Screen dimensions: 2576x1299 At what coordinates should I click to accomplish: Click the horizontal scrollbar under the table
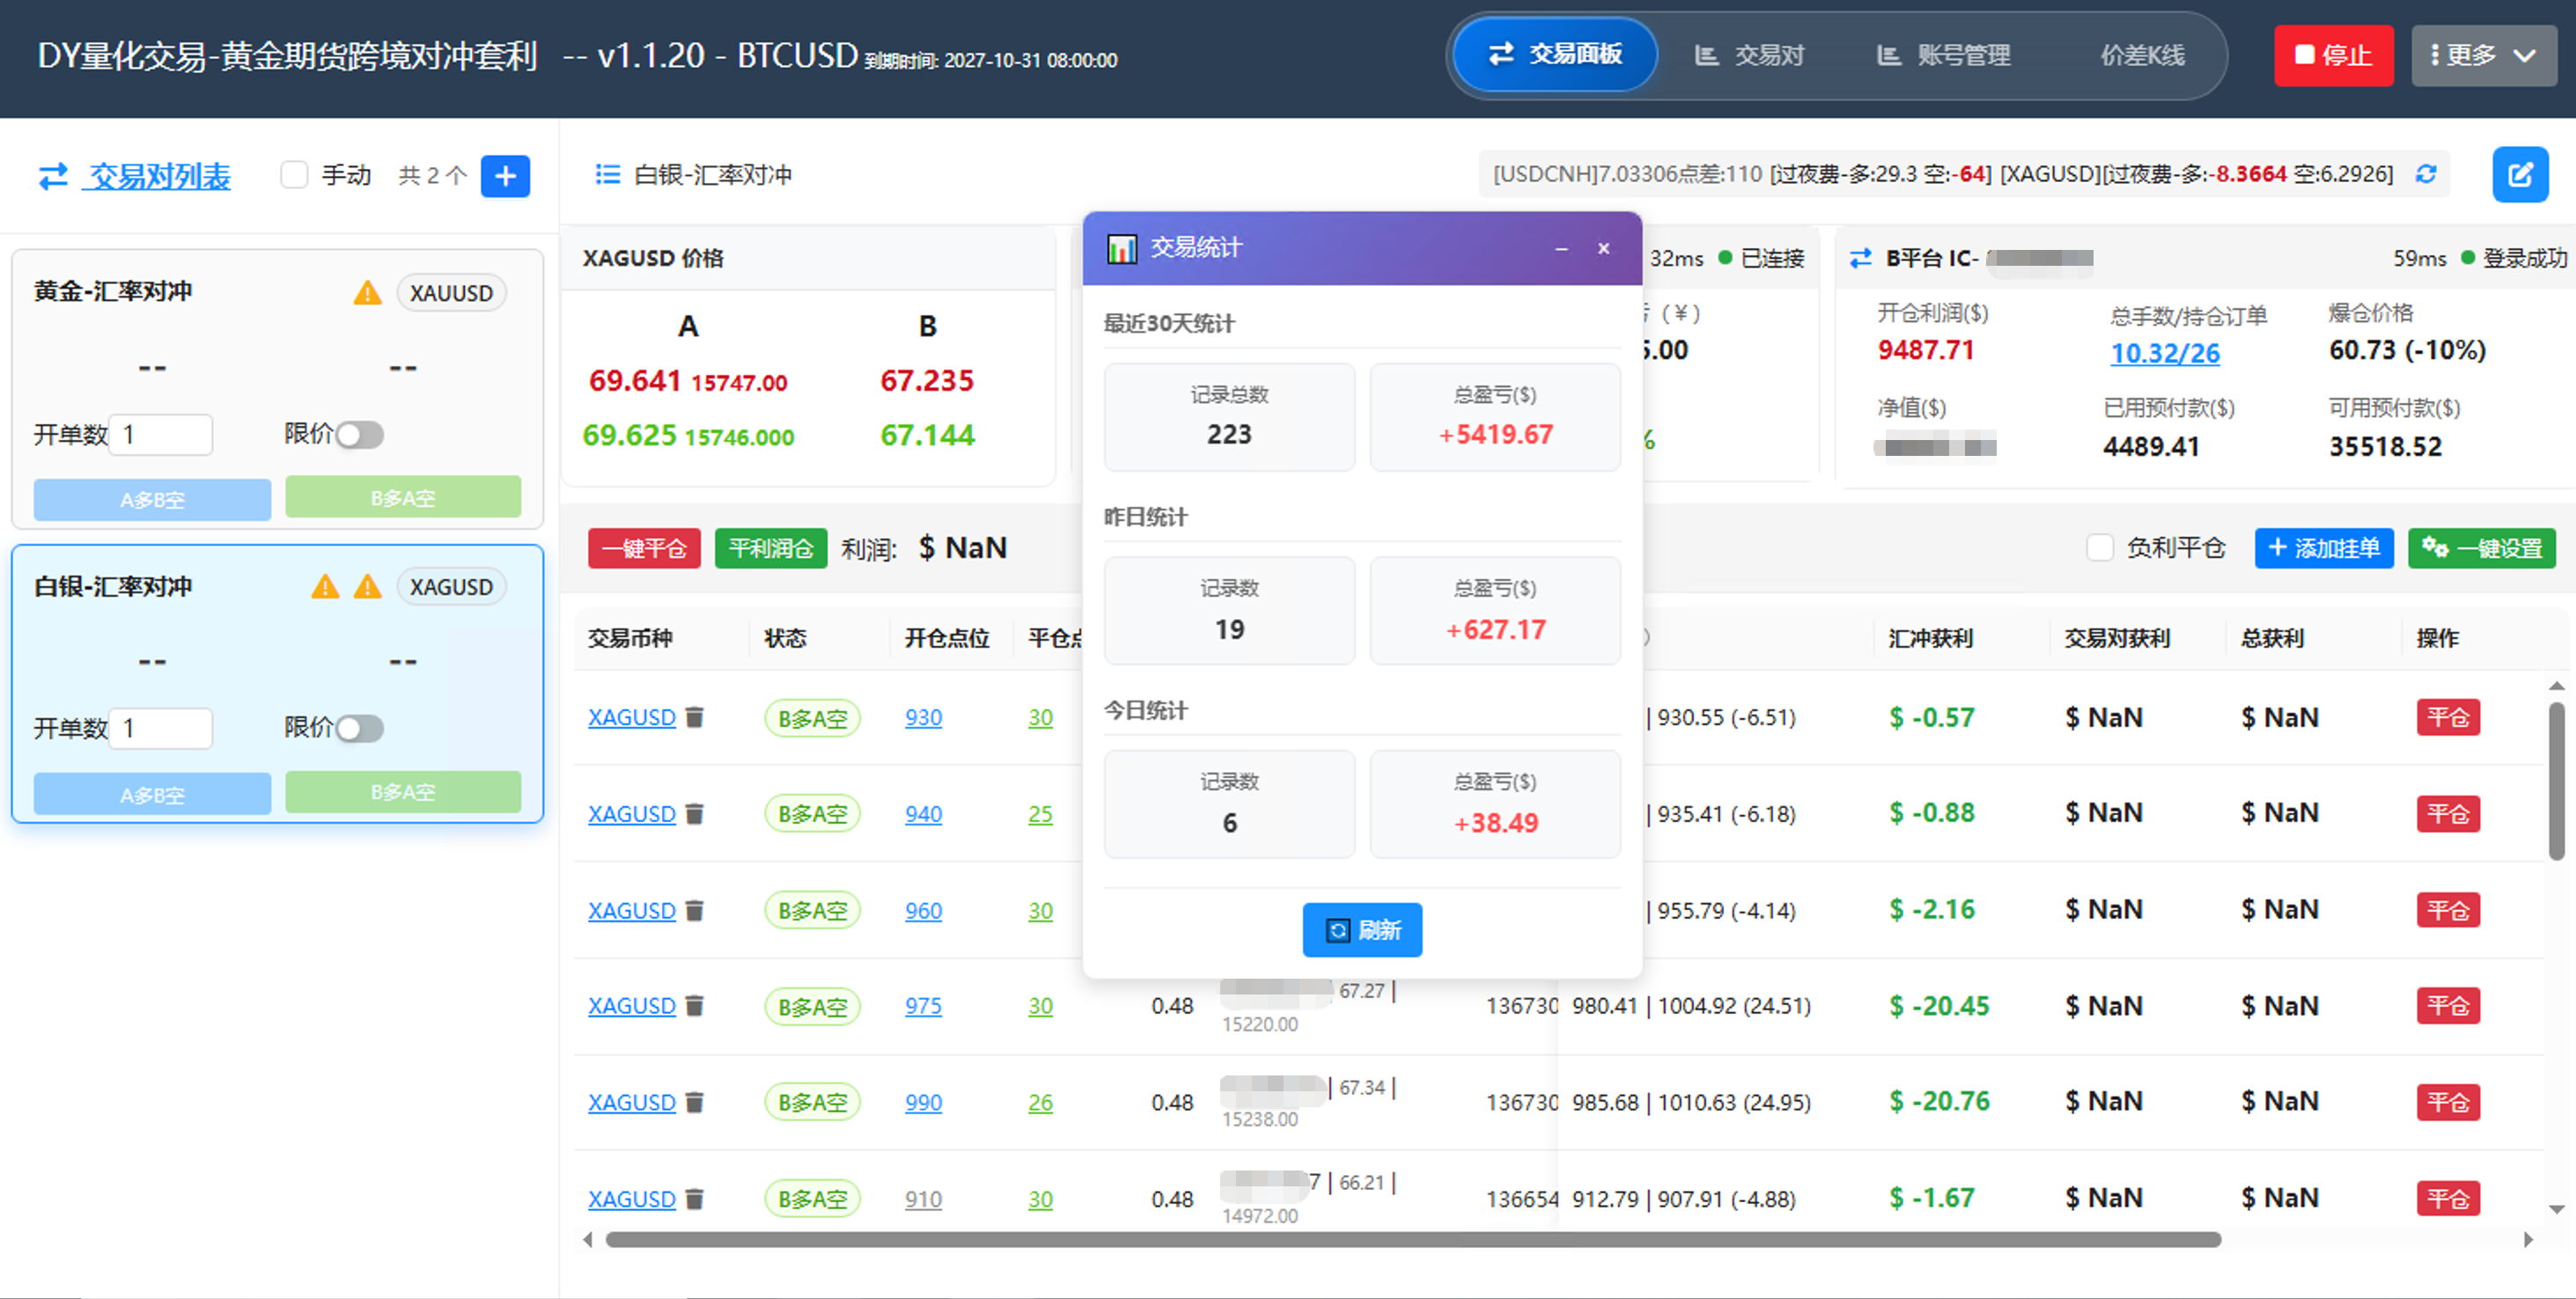click(x=1413, y=1240)
